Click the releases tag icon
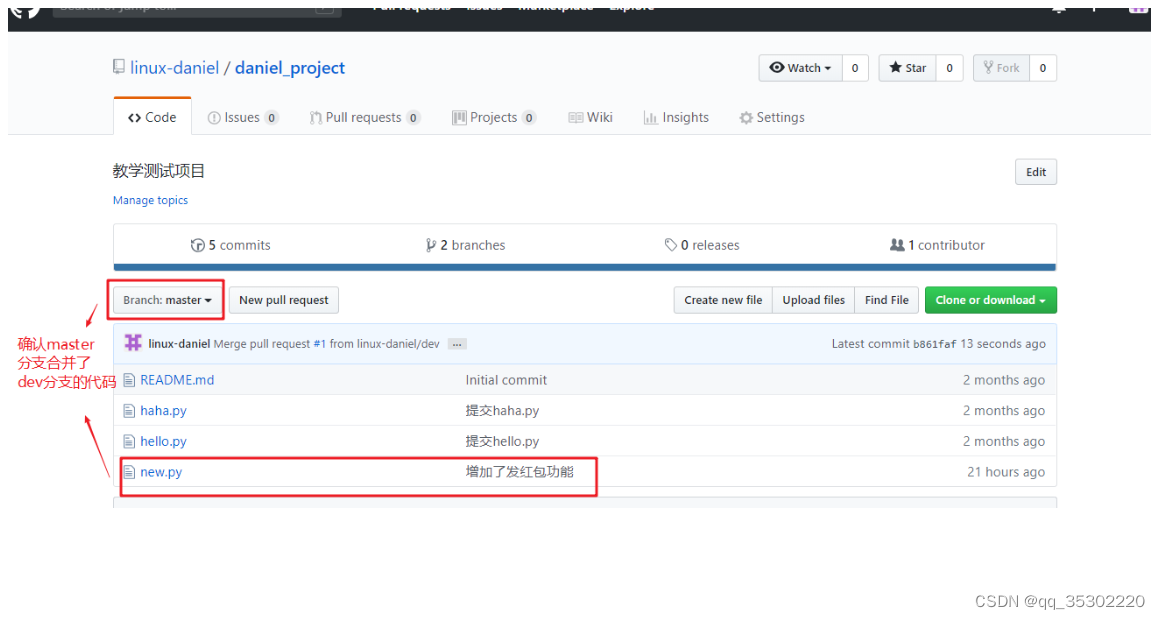This screenshot has height=619, width=1160. pyautogui.click(x=671, y=245)
